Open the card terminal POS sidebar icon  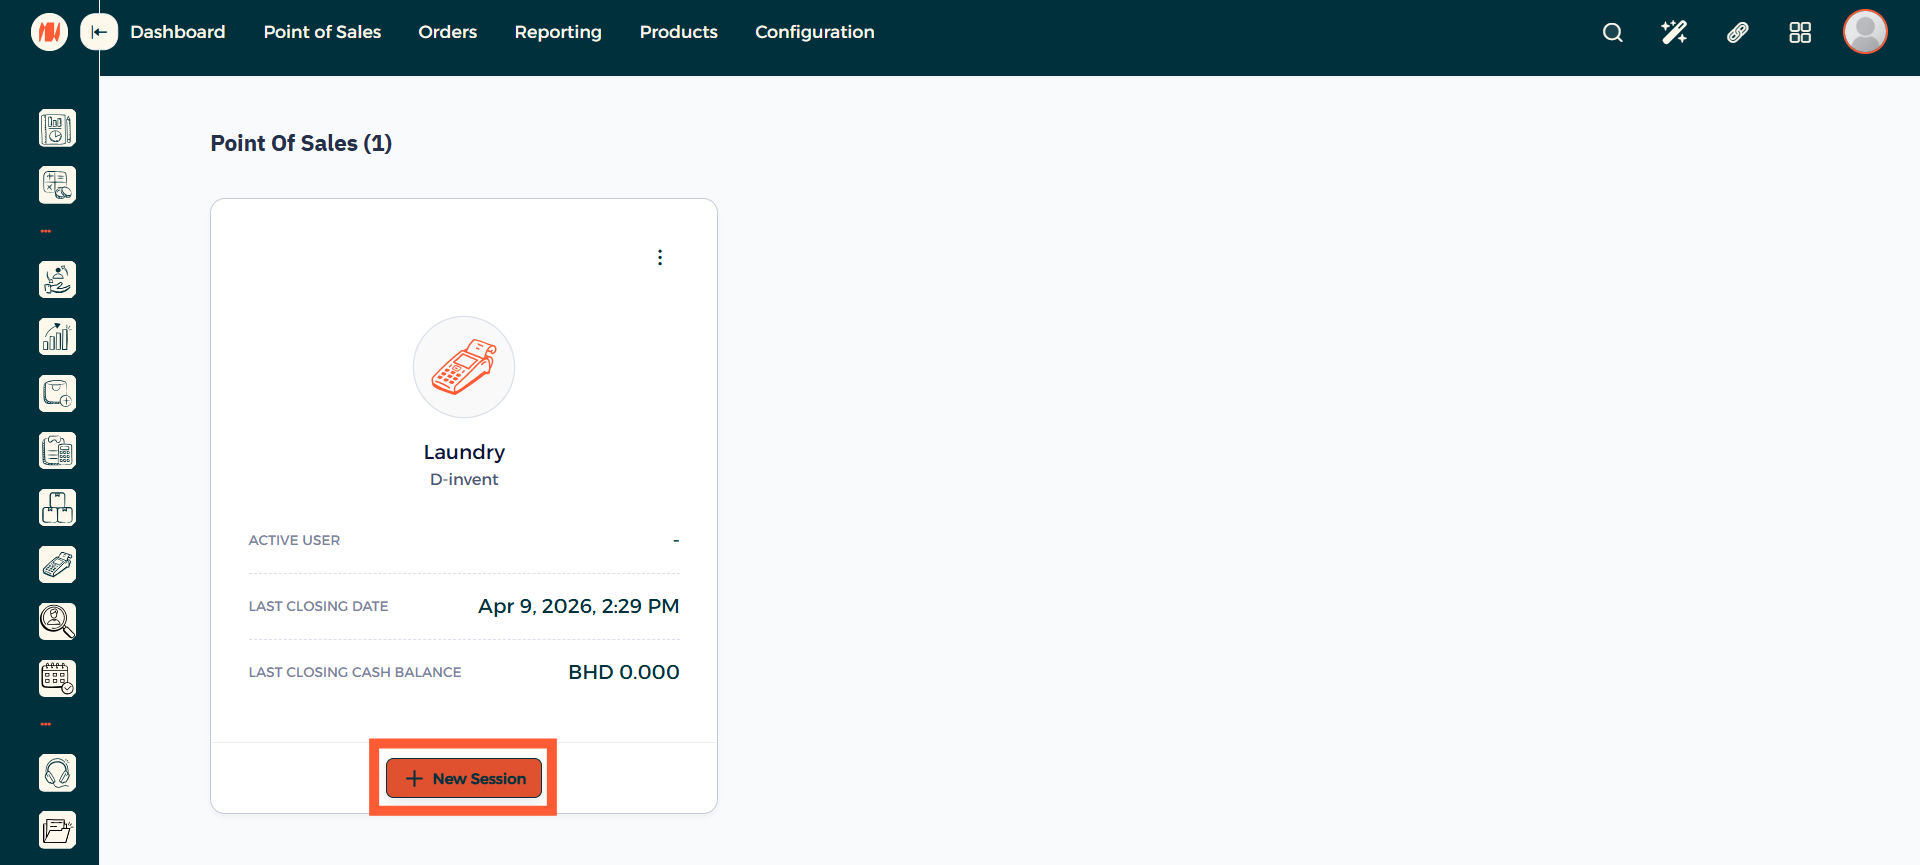click(x=57, y=565)
